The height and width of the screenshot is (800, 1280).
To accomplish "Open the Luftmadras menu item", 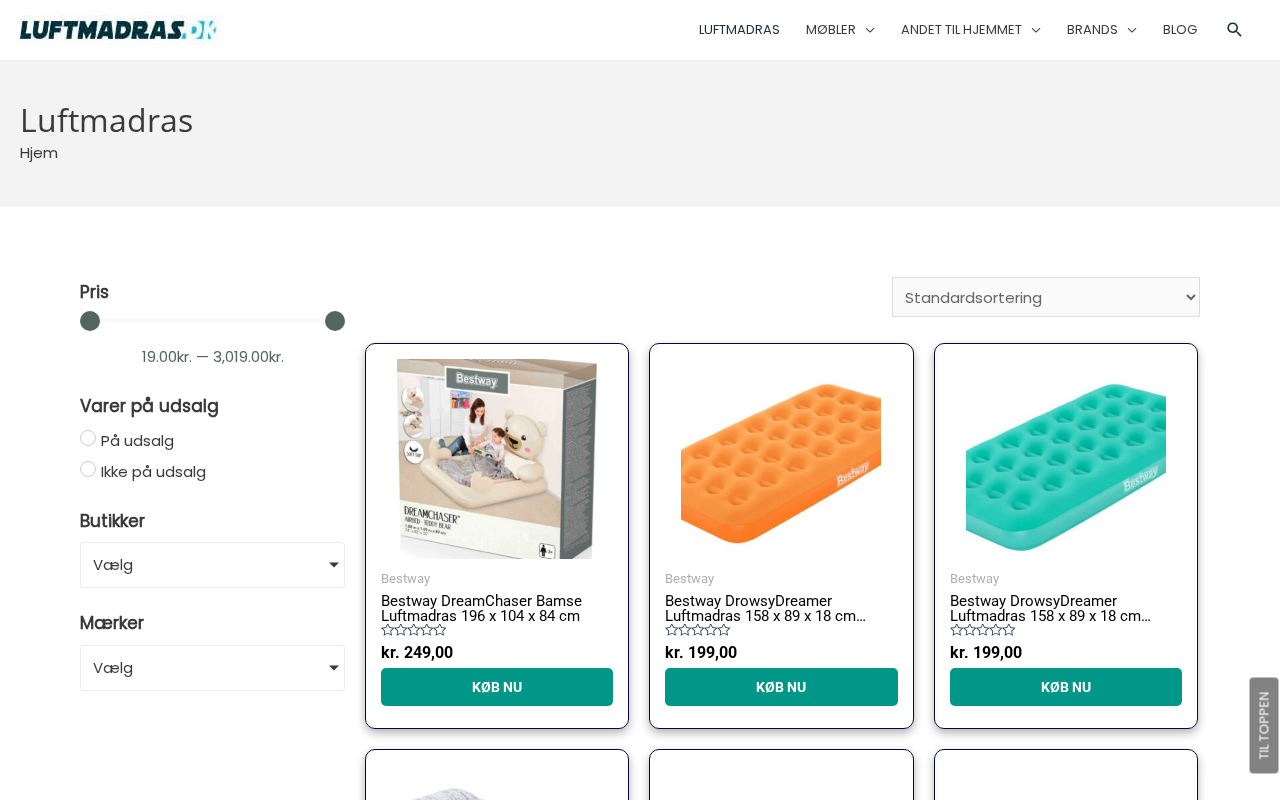I will 739,30.
